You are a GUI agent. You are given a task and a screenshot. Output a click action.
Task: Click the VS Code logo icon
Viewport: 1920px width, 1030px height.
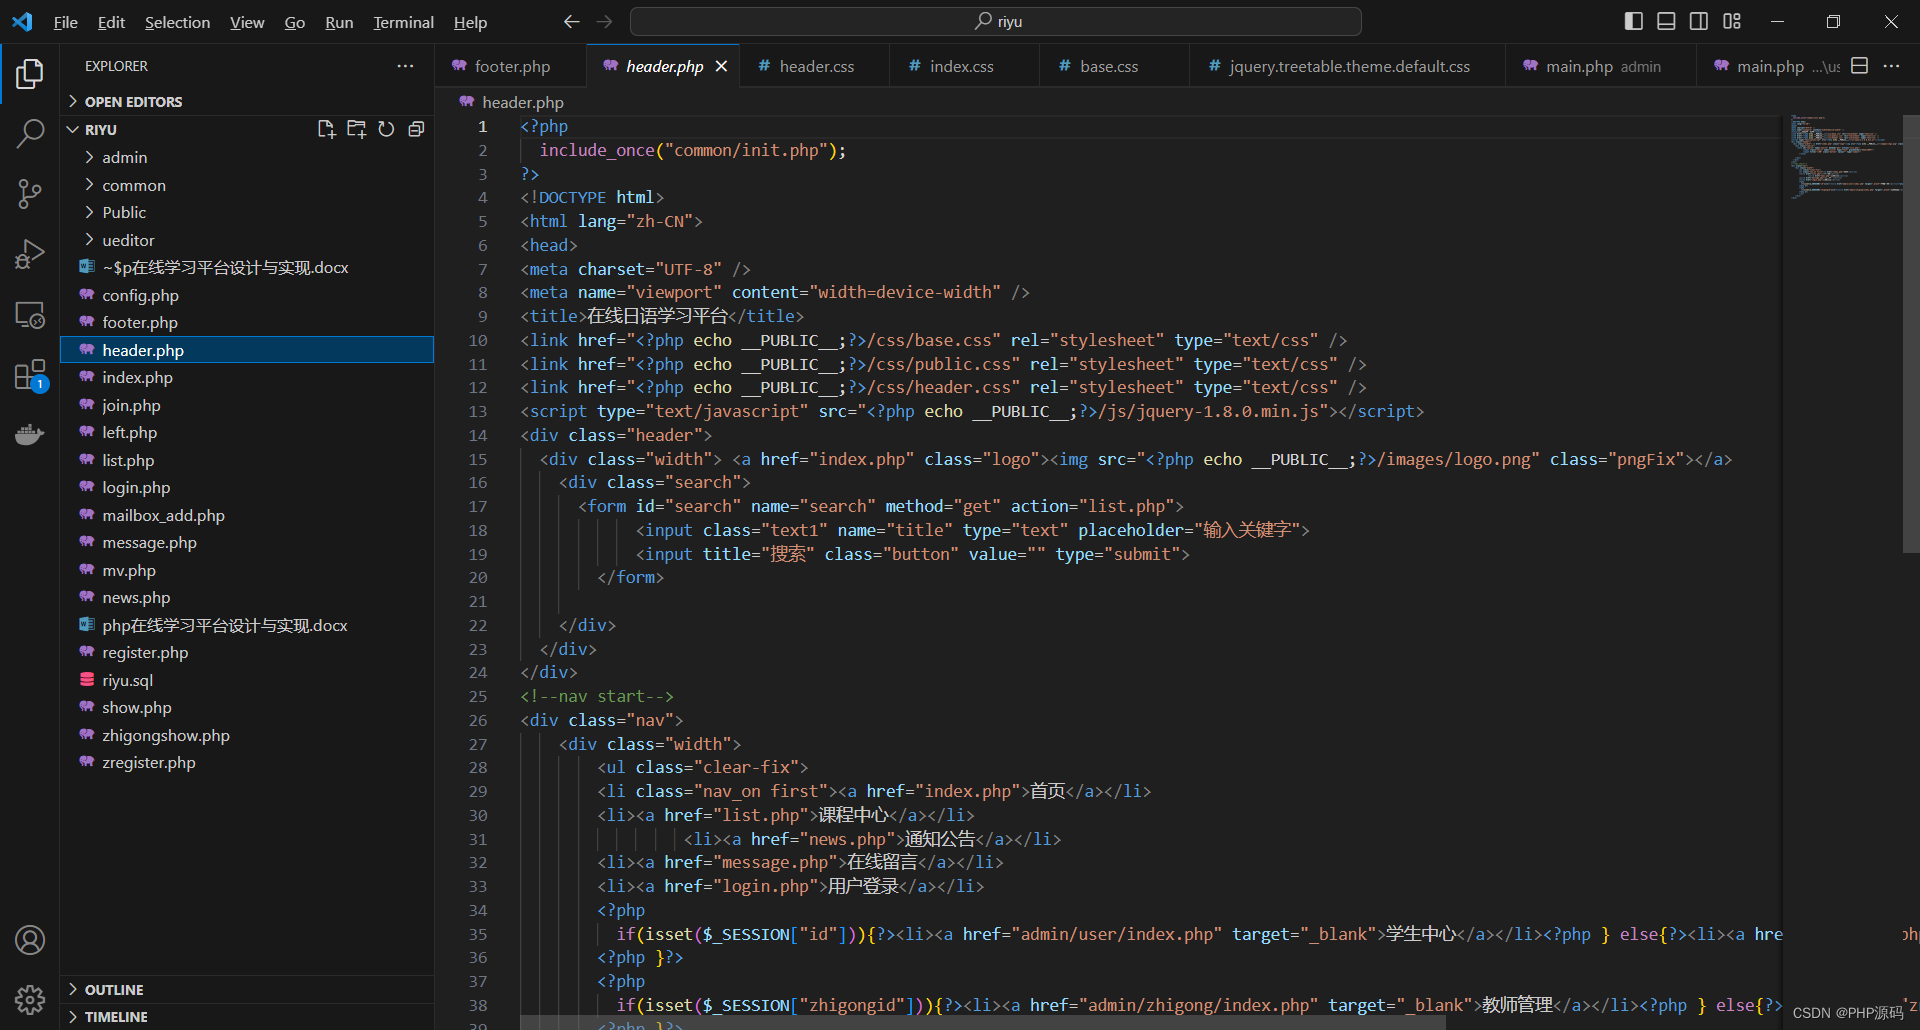click(x=22, y=21)
